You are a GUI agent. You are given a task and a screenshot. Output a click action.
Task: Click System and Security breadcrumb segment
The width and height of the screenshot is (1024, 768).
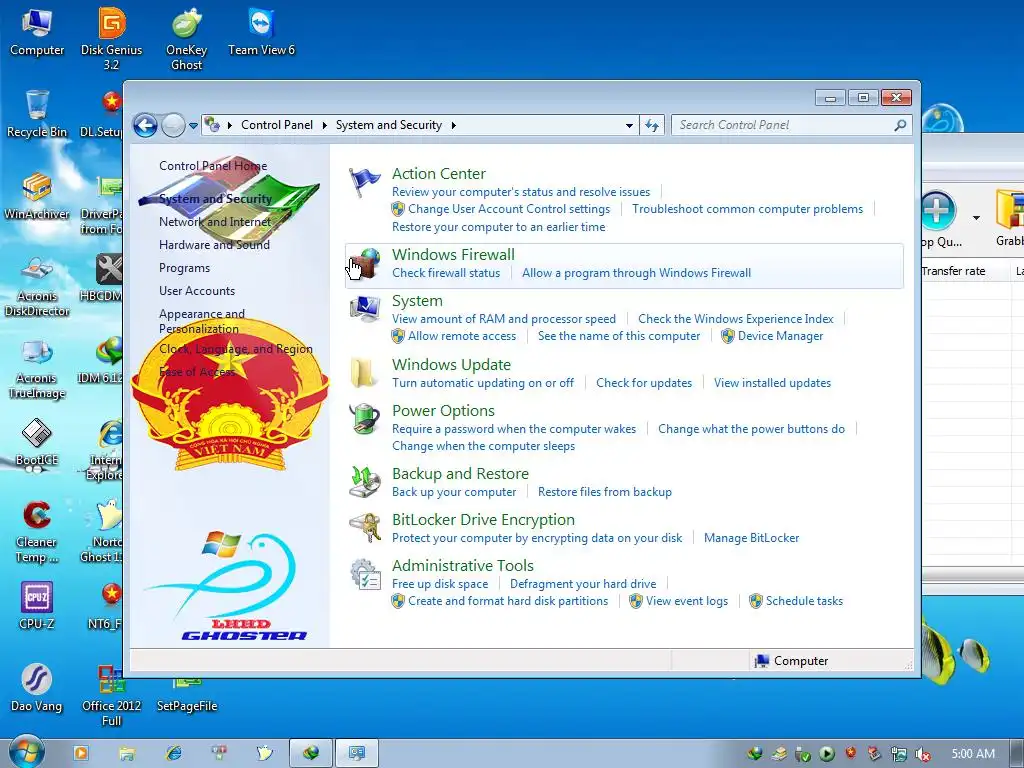pos(389,125)
